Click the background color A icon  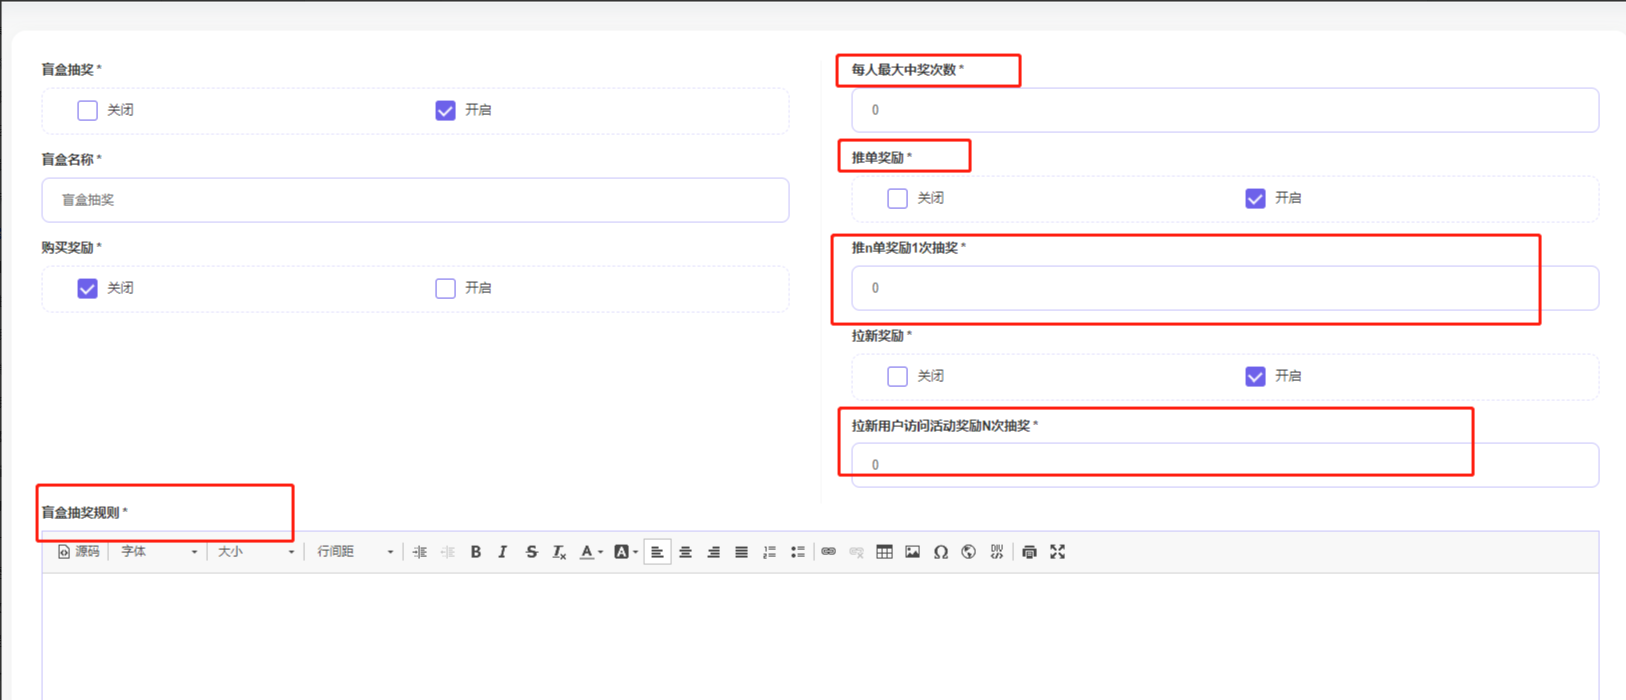point(621,552)
